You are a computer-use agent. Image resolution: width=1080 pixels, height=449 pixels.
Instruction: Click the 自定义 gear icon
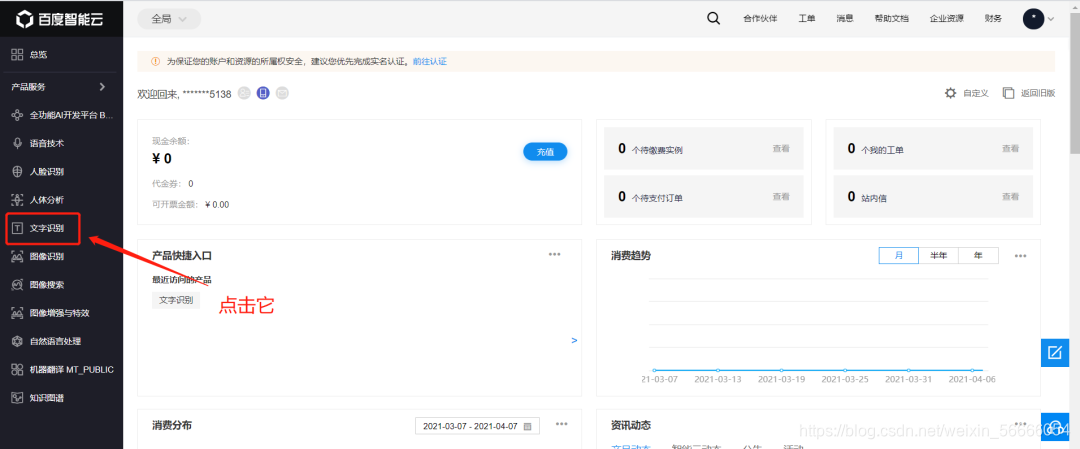pyautogui.click(x=951, y=93)
